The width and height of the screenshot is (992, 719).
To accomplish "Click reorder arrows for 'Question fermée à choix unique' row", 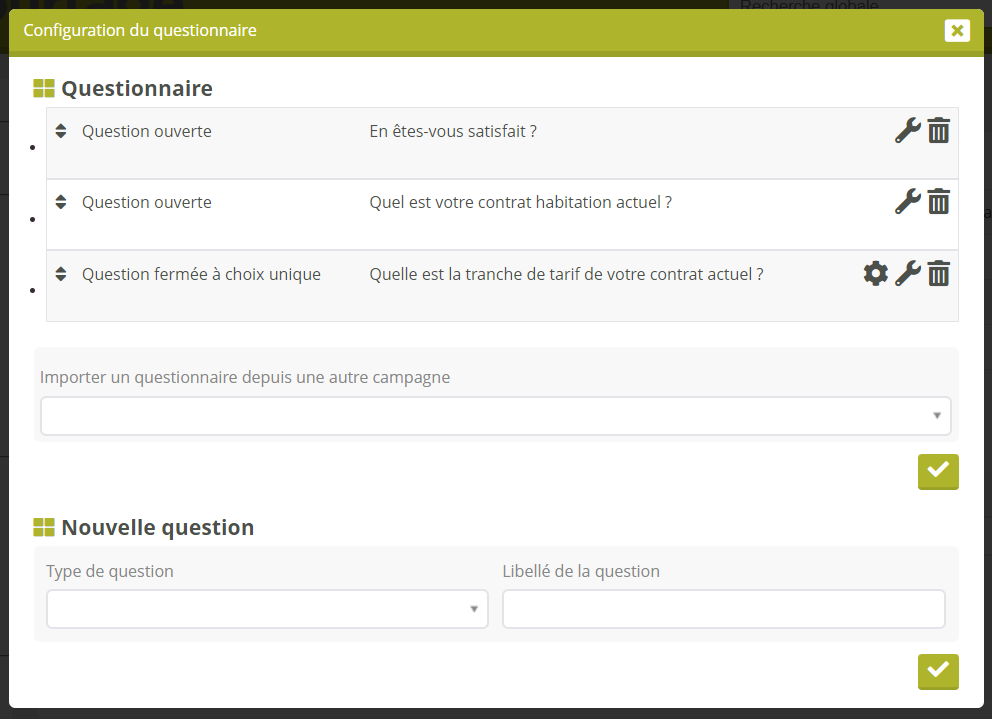I will point(61,274).
